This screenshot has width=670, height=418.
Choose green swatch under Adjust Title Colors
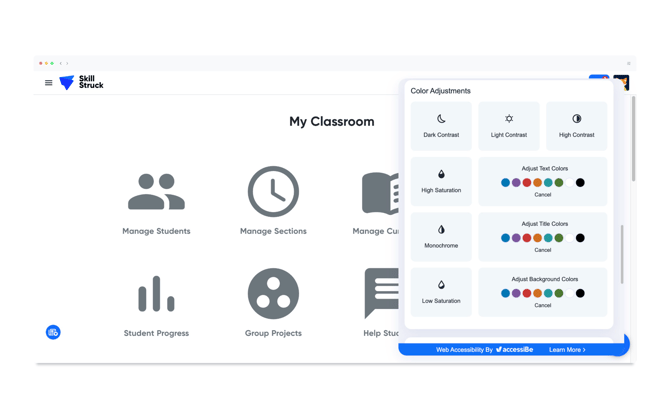559,238
